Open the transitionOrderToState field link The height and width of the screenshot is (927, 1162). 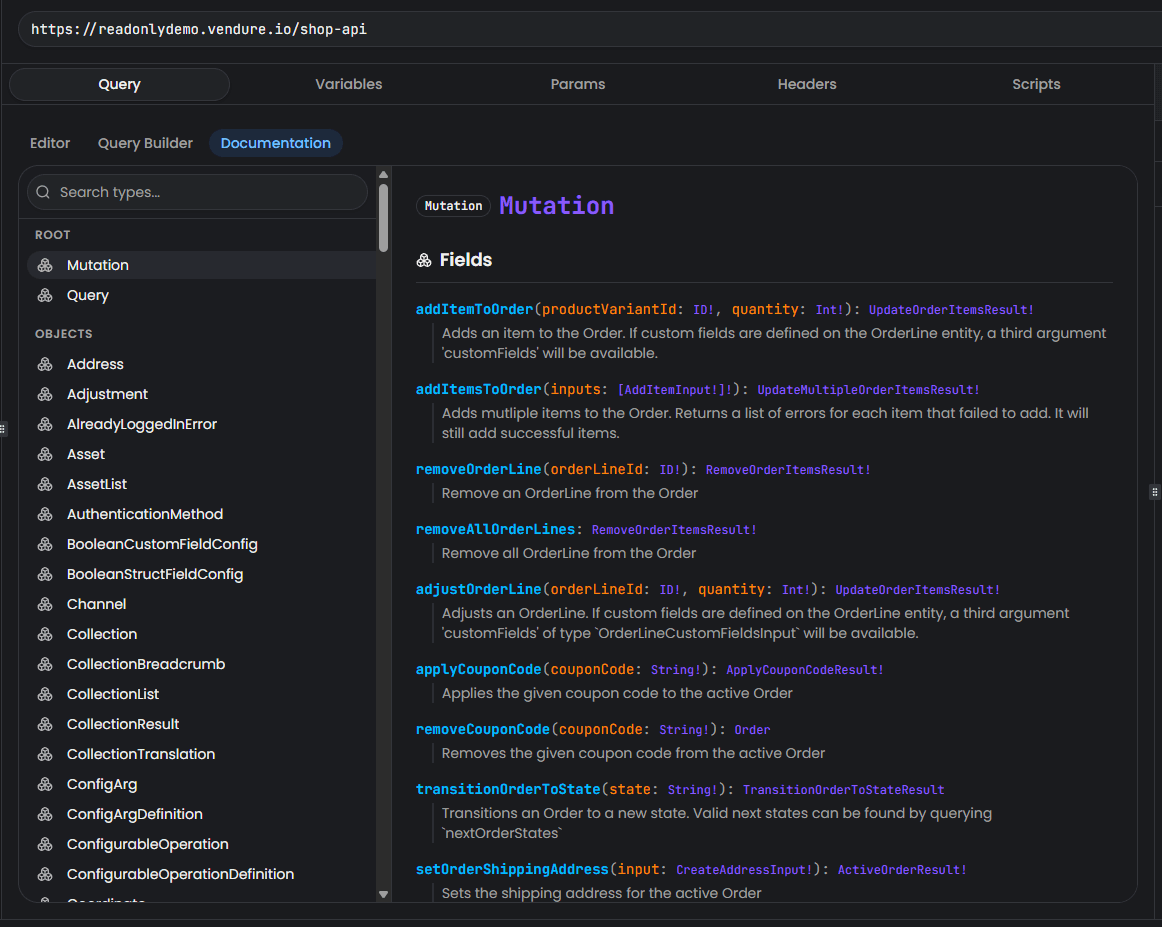coord(508,790)
